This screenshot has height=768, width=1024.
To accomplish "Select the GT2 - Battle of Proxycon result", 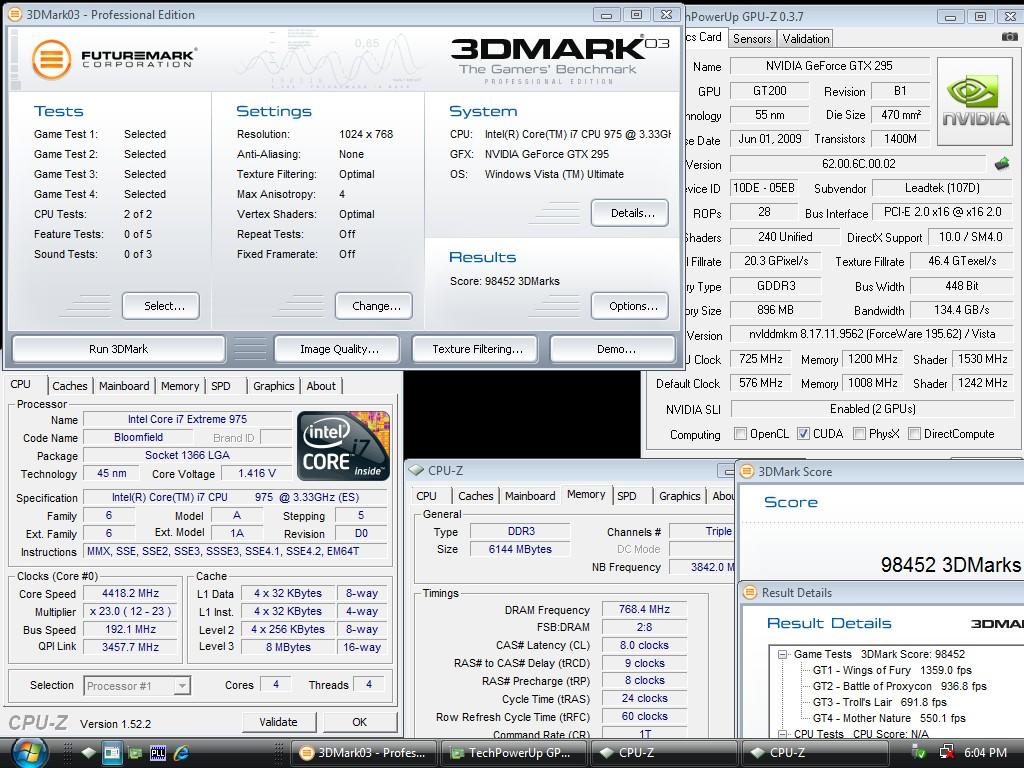I will coord(899,686).
